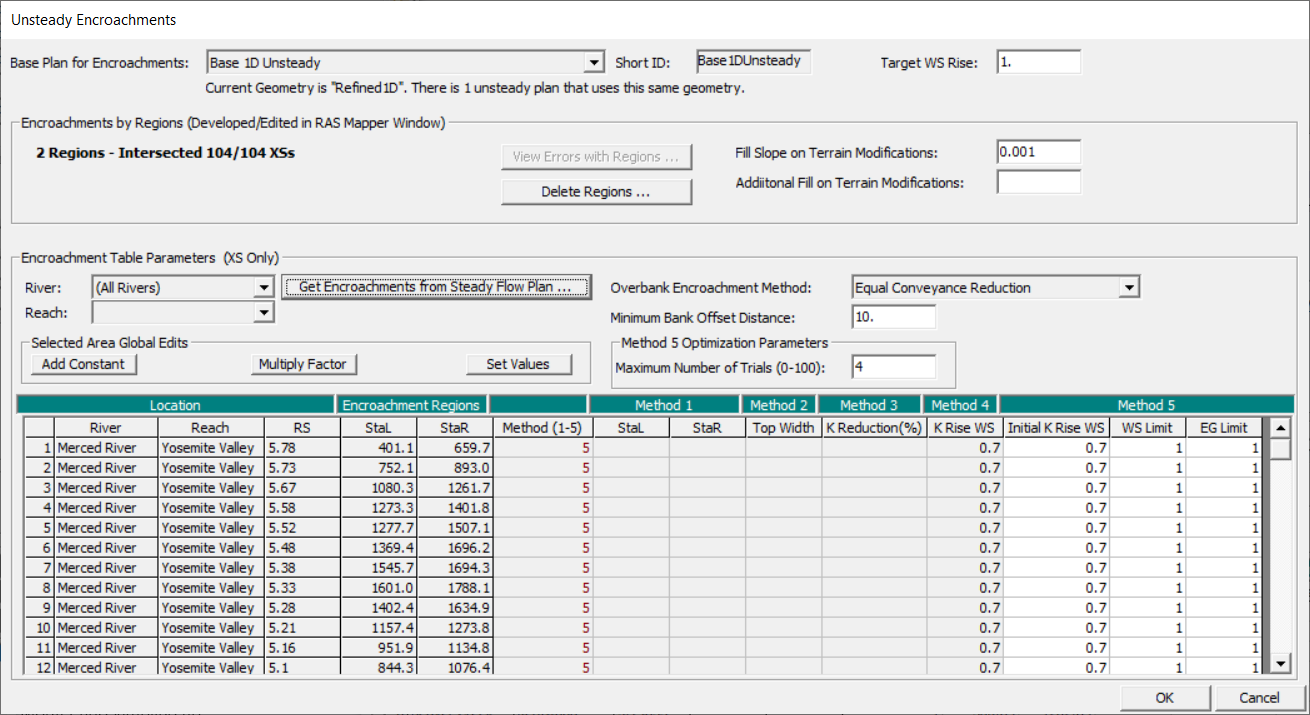
Task: Open the Base Plan for Encroachments dropdown
Action: point(594,63)
